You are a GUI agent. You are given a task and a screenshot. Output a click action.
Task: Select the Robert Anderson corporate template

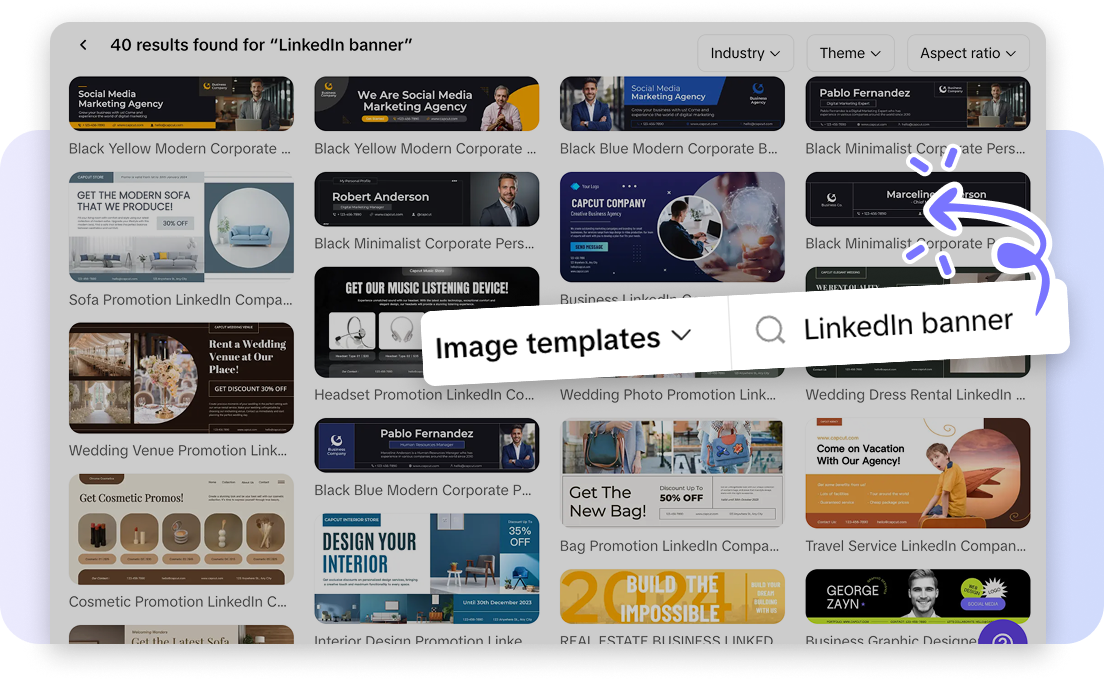tap(427, 199)
